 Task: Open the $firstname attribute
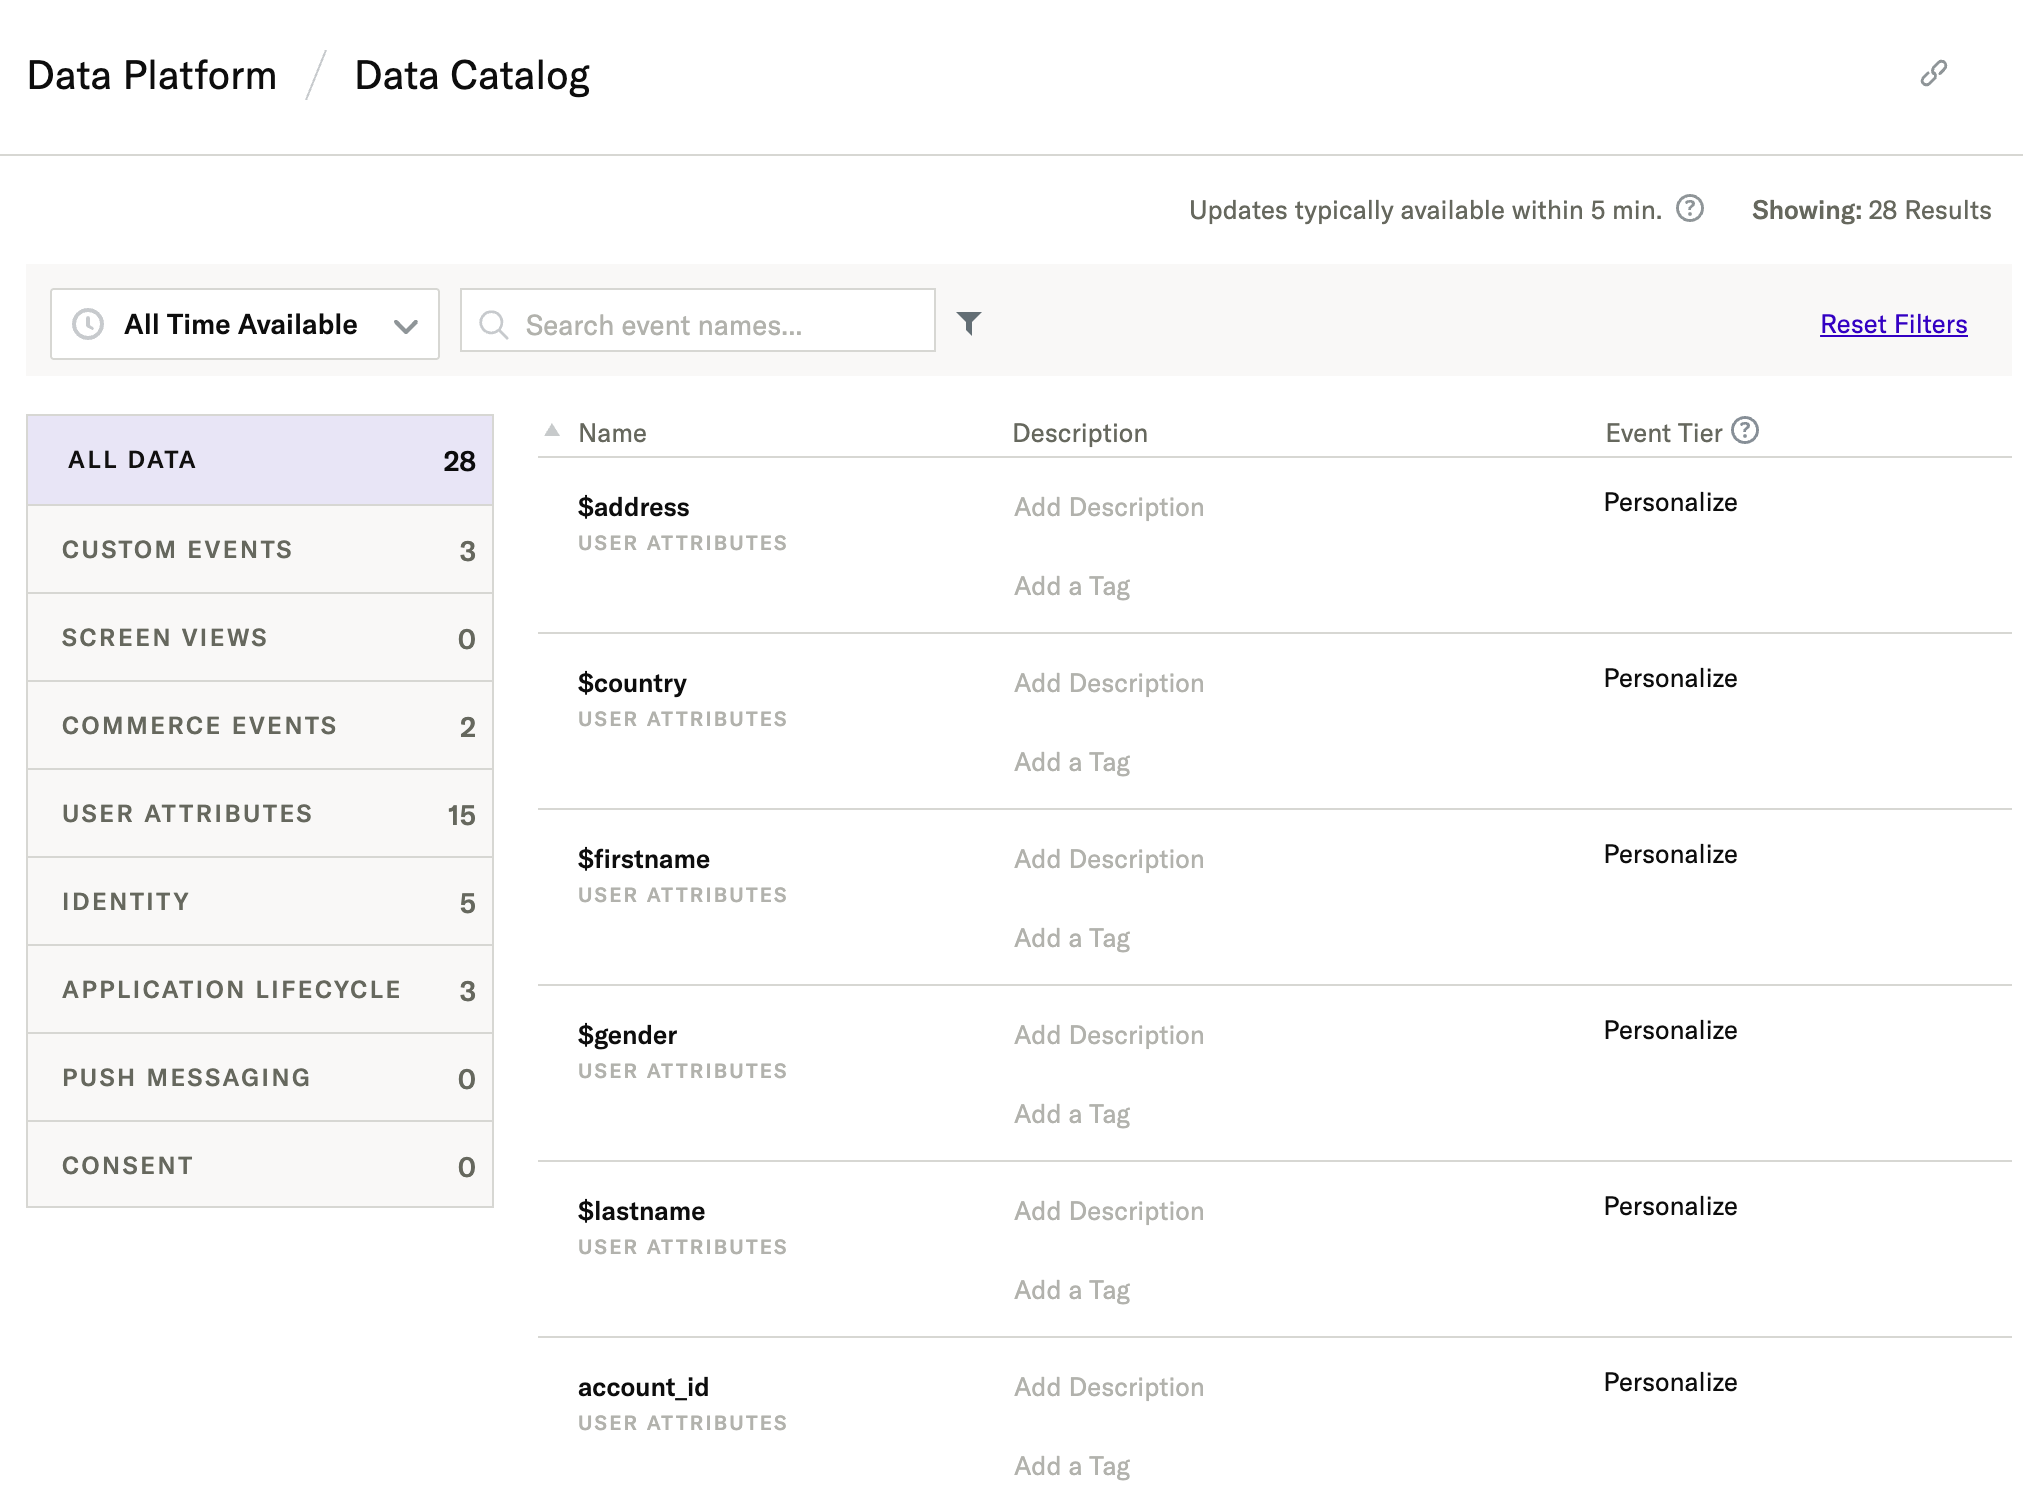click(644, 859)
